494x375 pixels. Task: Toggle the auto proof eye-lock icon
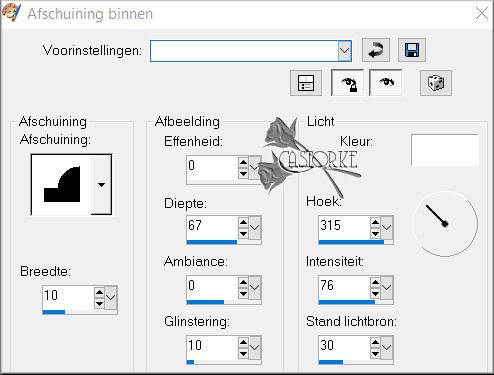(347, 83)
